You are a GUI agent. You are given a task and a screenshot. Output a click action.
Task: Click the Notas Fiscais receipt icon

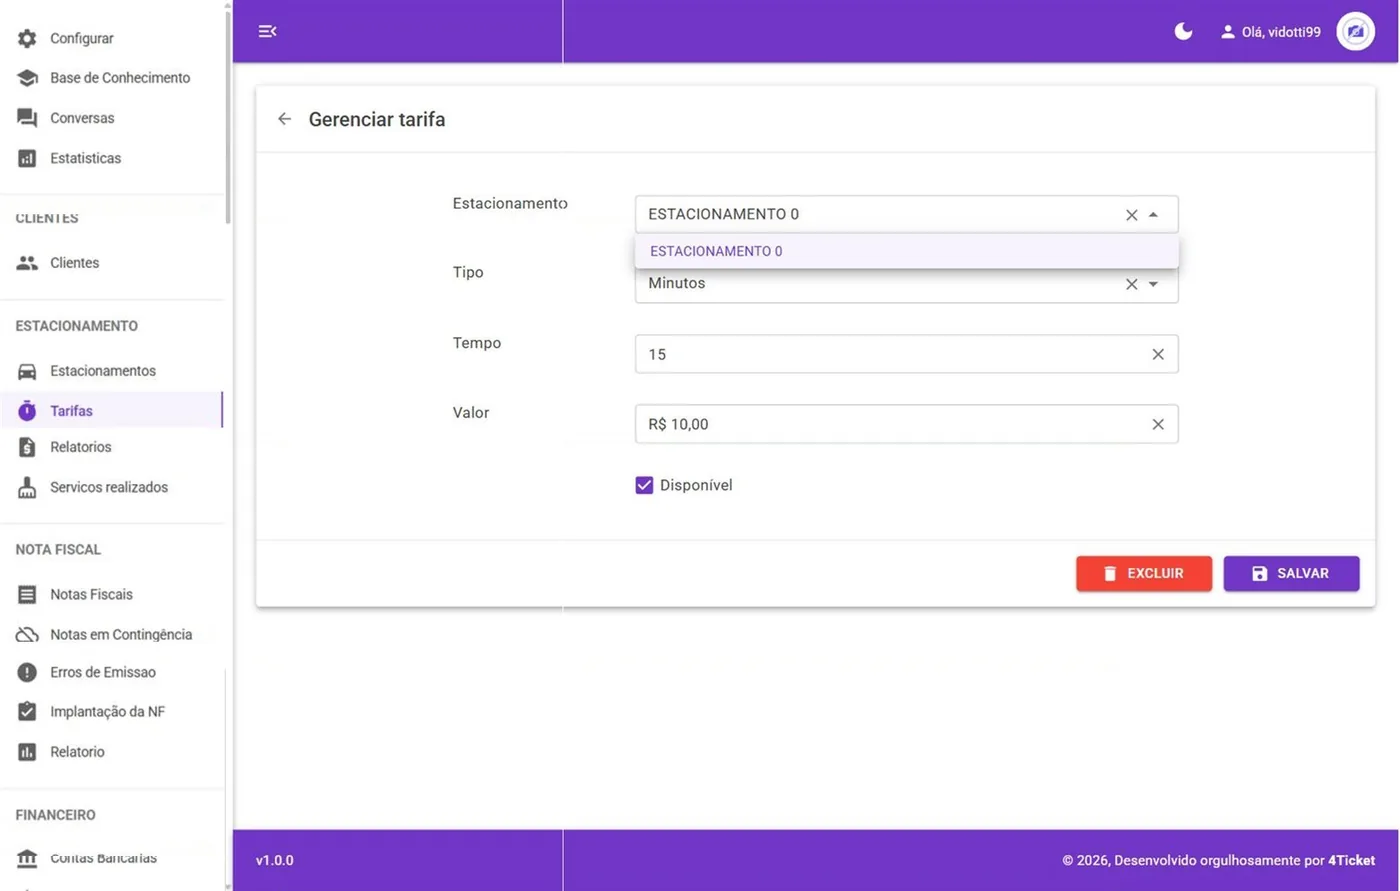point(27,594)
